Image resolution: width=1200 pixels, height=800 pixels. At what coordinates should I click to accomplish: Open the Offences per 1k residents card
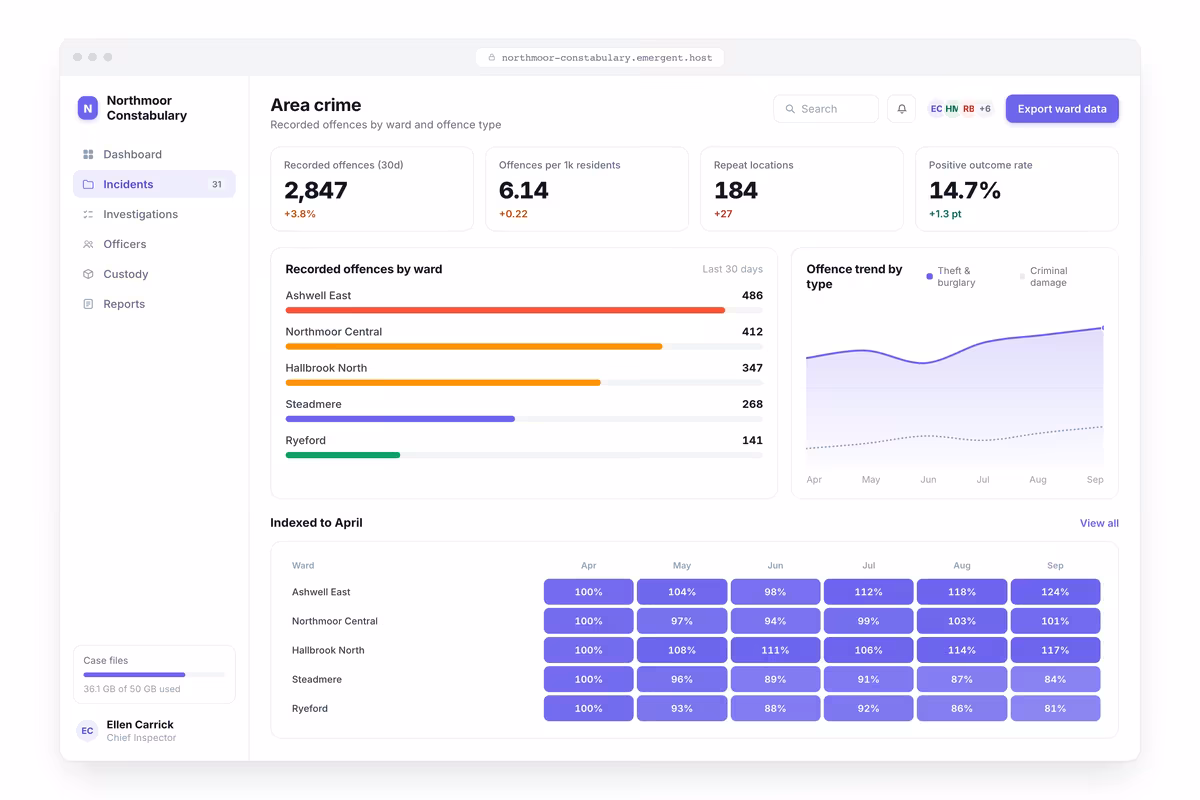587,189
